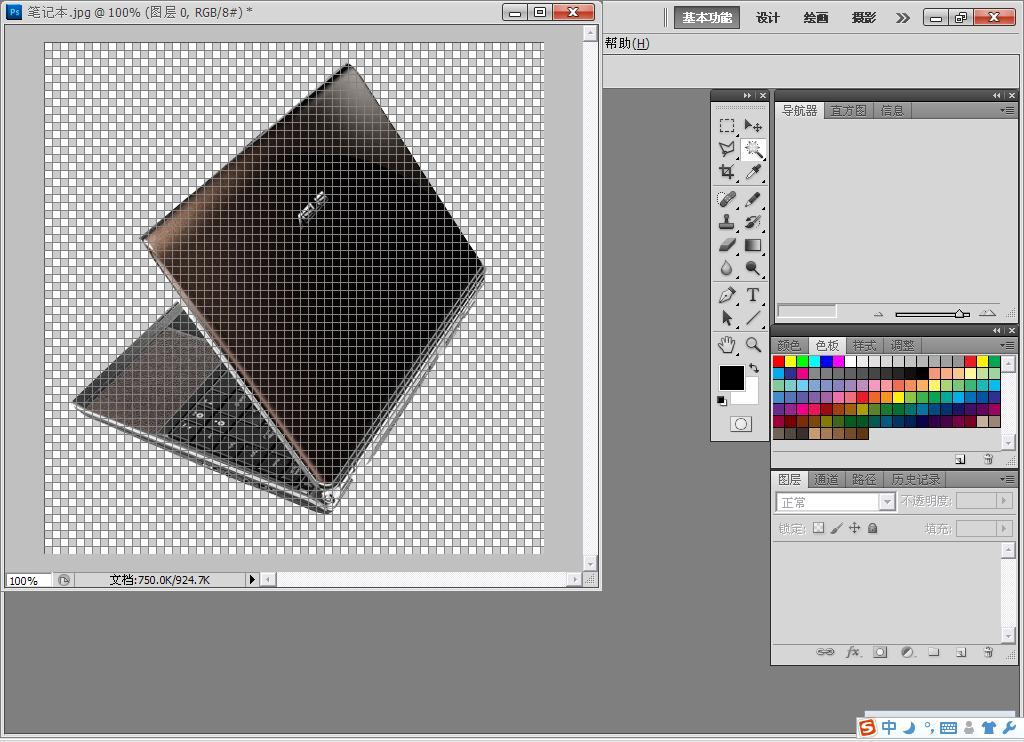Switch to the 通道 (Channels) tab
The width and height of the screenshot is (1024, 742).
pos(826,479)
